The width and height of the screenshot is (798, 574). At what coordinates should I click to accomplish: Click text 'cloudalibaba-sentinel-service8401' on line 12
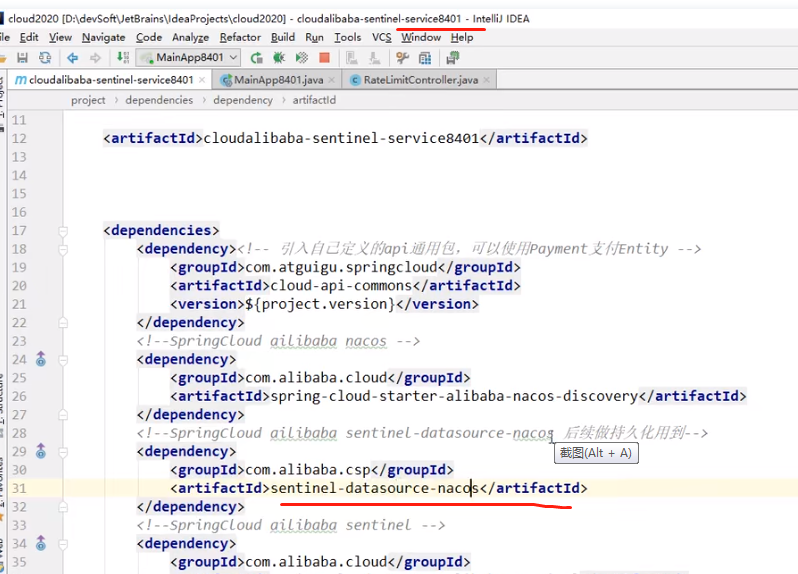341,138
